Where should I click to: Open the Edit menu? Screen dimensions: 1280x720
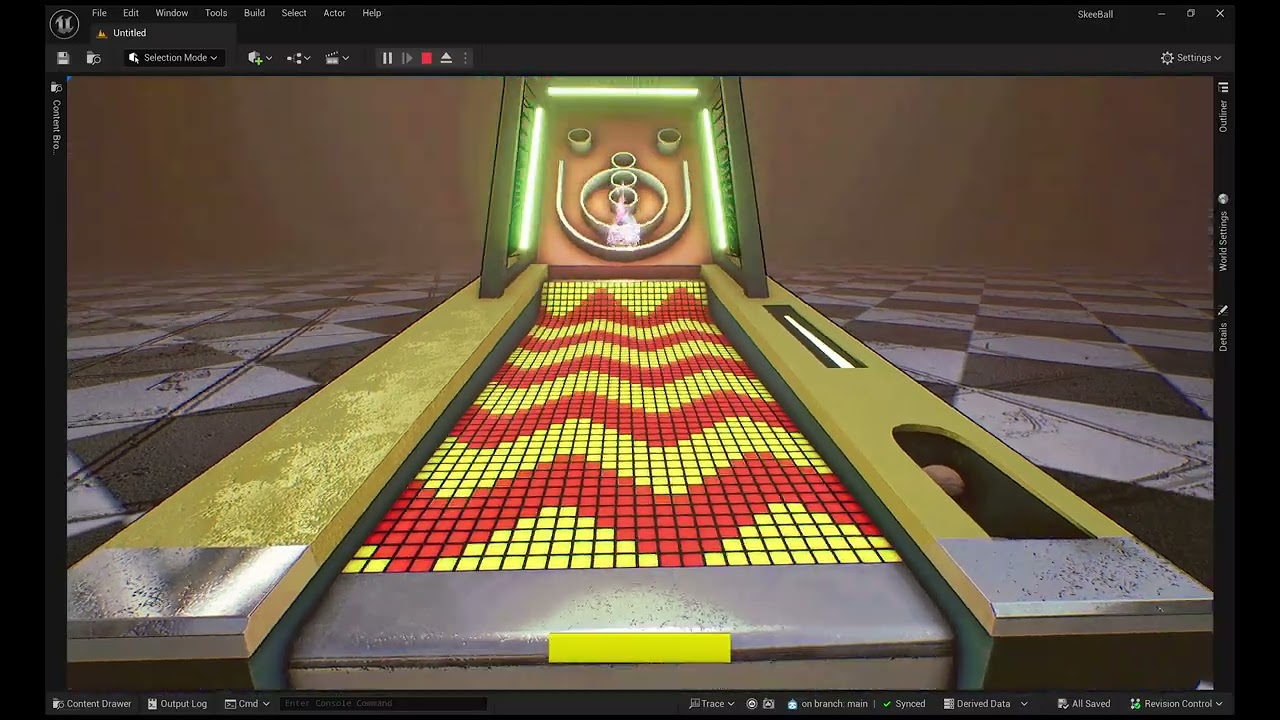[x=131, y=13]
